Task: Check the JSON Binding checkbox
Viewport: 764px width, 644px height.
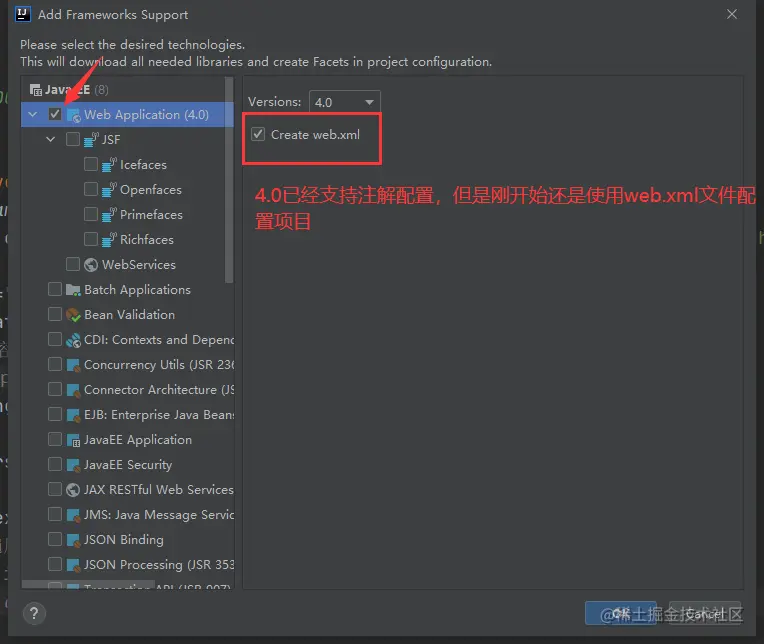Action: [55, 539]
